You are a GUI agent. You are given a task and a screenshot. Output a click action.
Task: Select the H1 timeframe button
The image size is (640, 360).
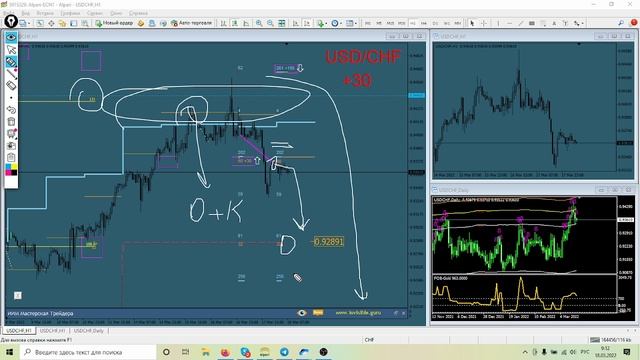[413, 24]
